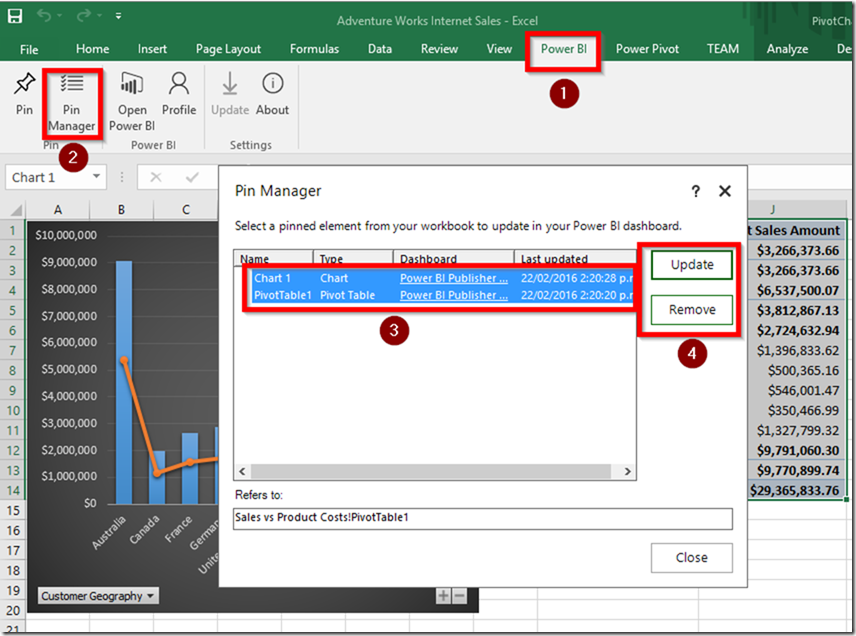Click the Close button in Pin Manager
The height and width of the screenshot is (636, 856).
692,557
